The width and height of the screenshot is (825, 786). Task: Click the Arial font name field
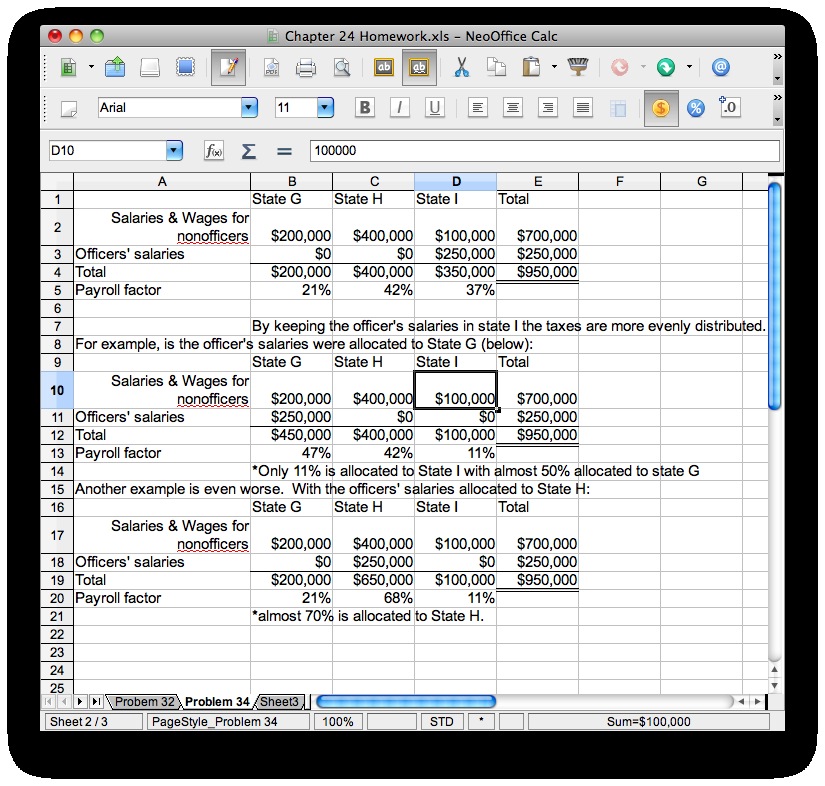coord(169,108)
